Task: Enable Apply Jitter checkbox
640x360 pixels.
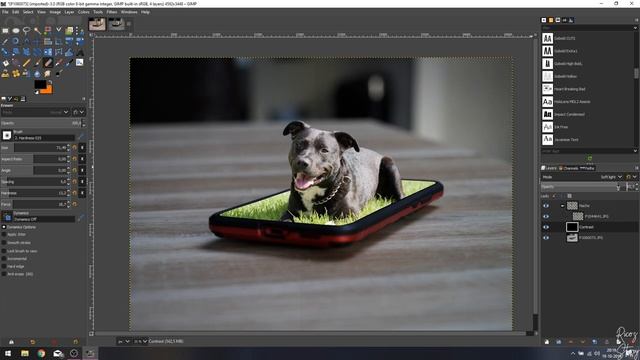Action: point(4,235)
